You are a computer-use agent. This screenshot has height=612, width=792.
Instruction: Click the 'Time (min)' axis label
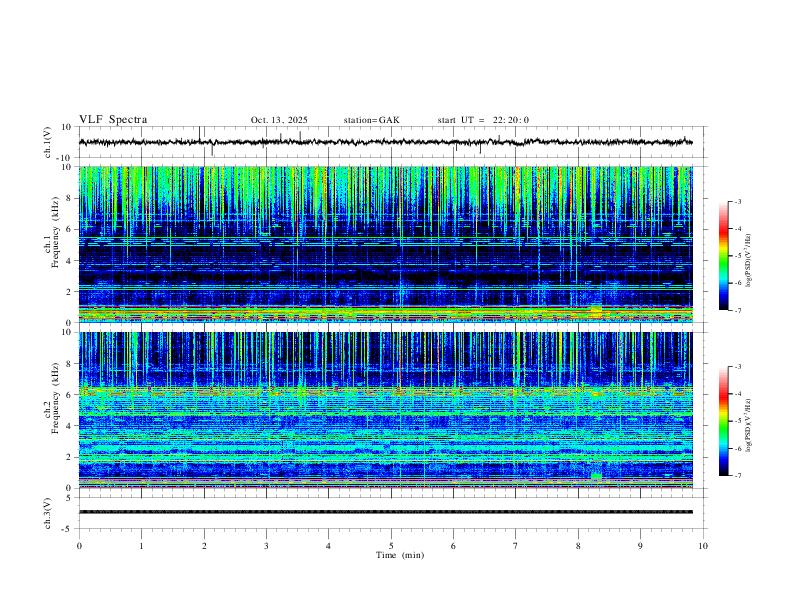click(400, 555)
